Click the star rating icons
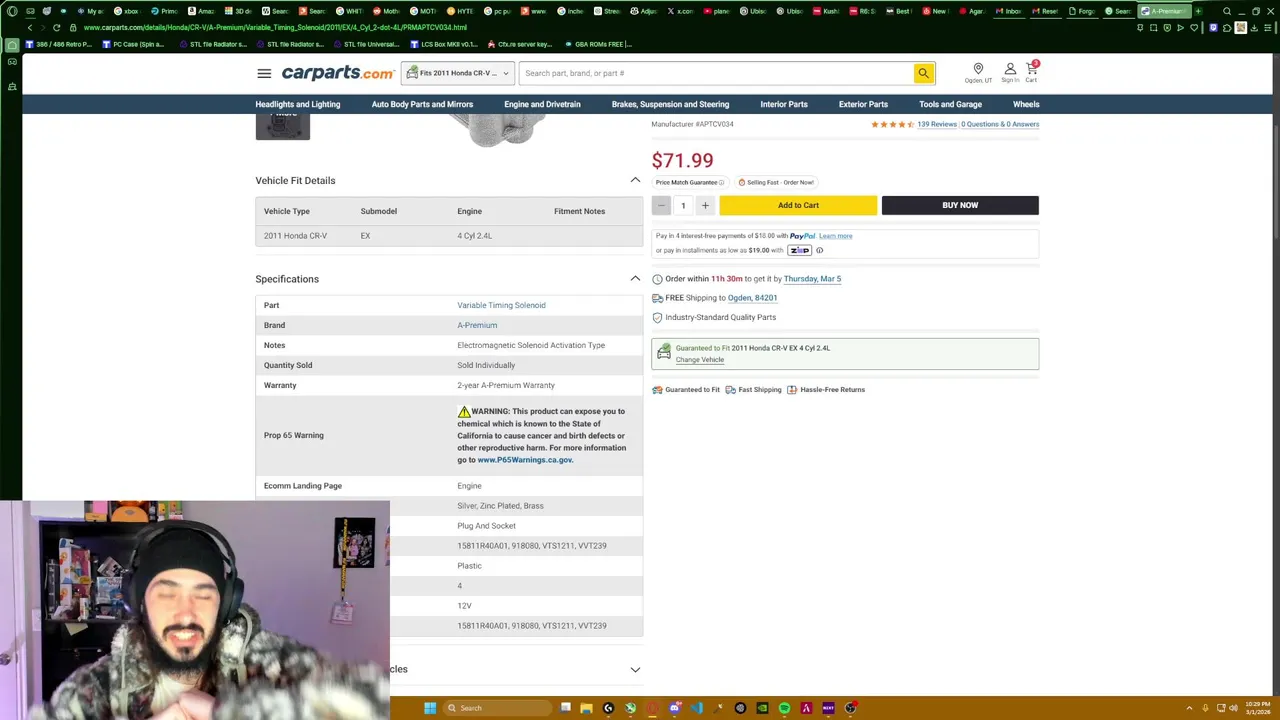 [x=892, y=124]
